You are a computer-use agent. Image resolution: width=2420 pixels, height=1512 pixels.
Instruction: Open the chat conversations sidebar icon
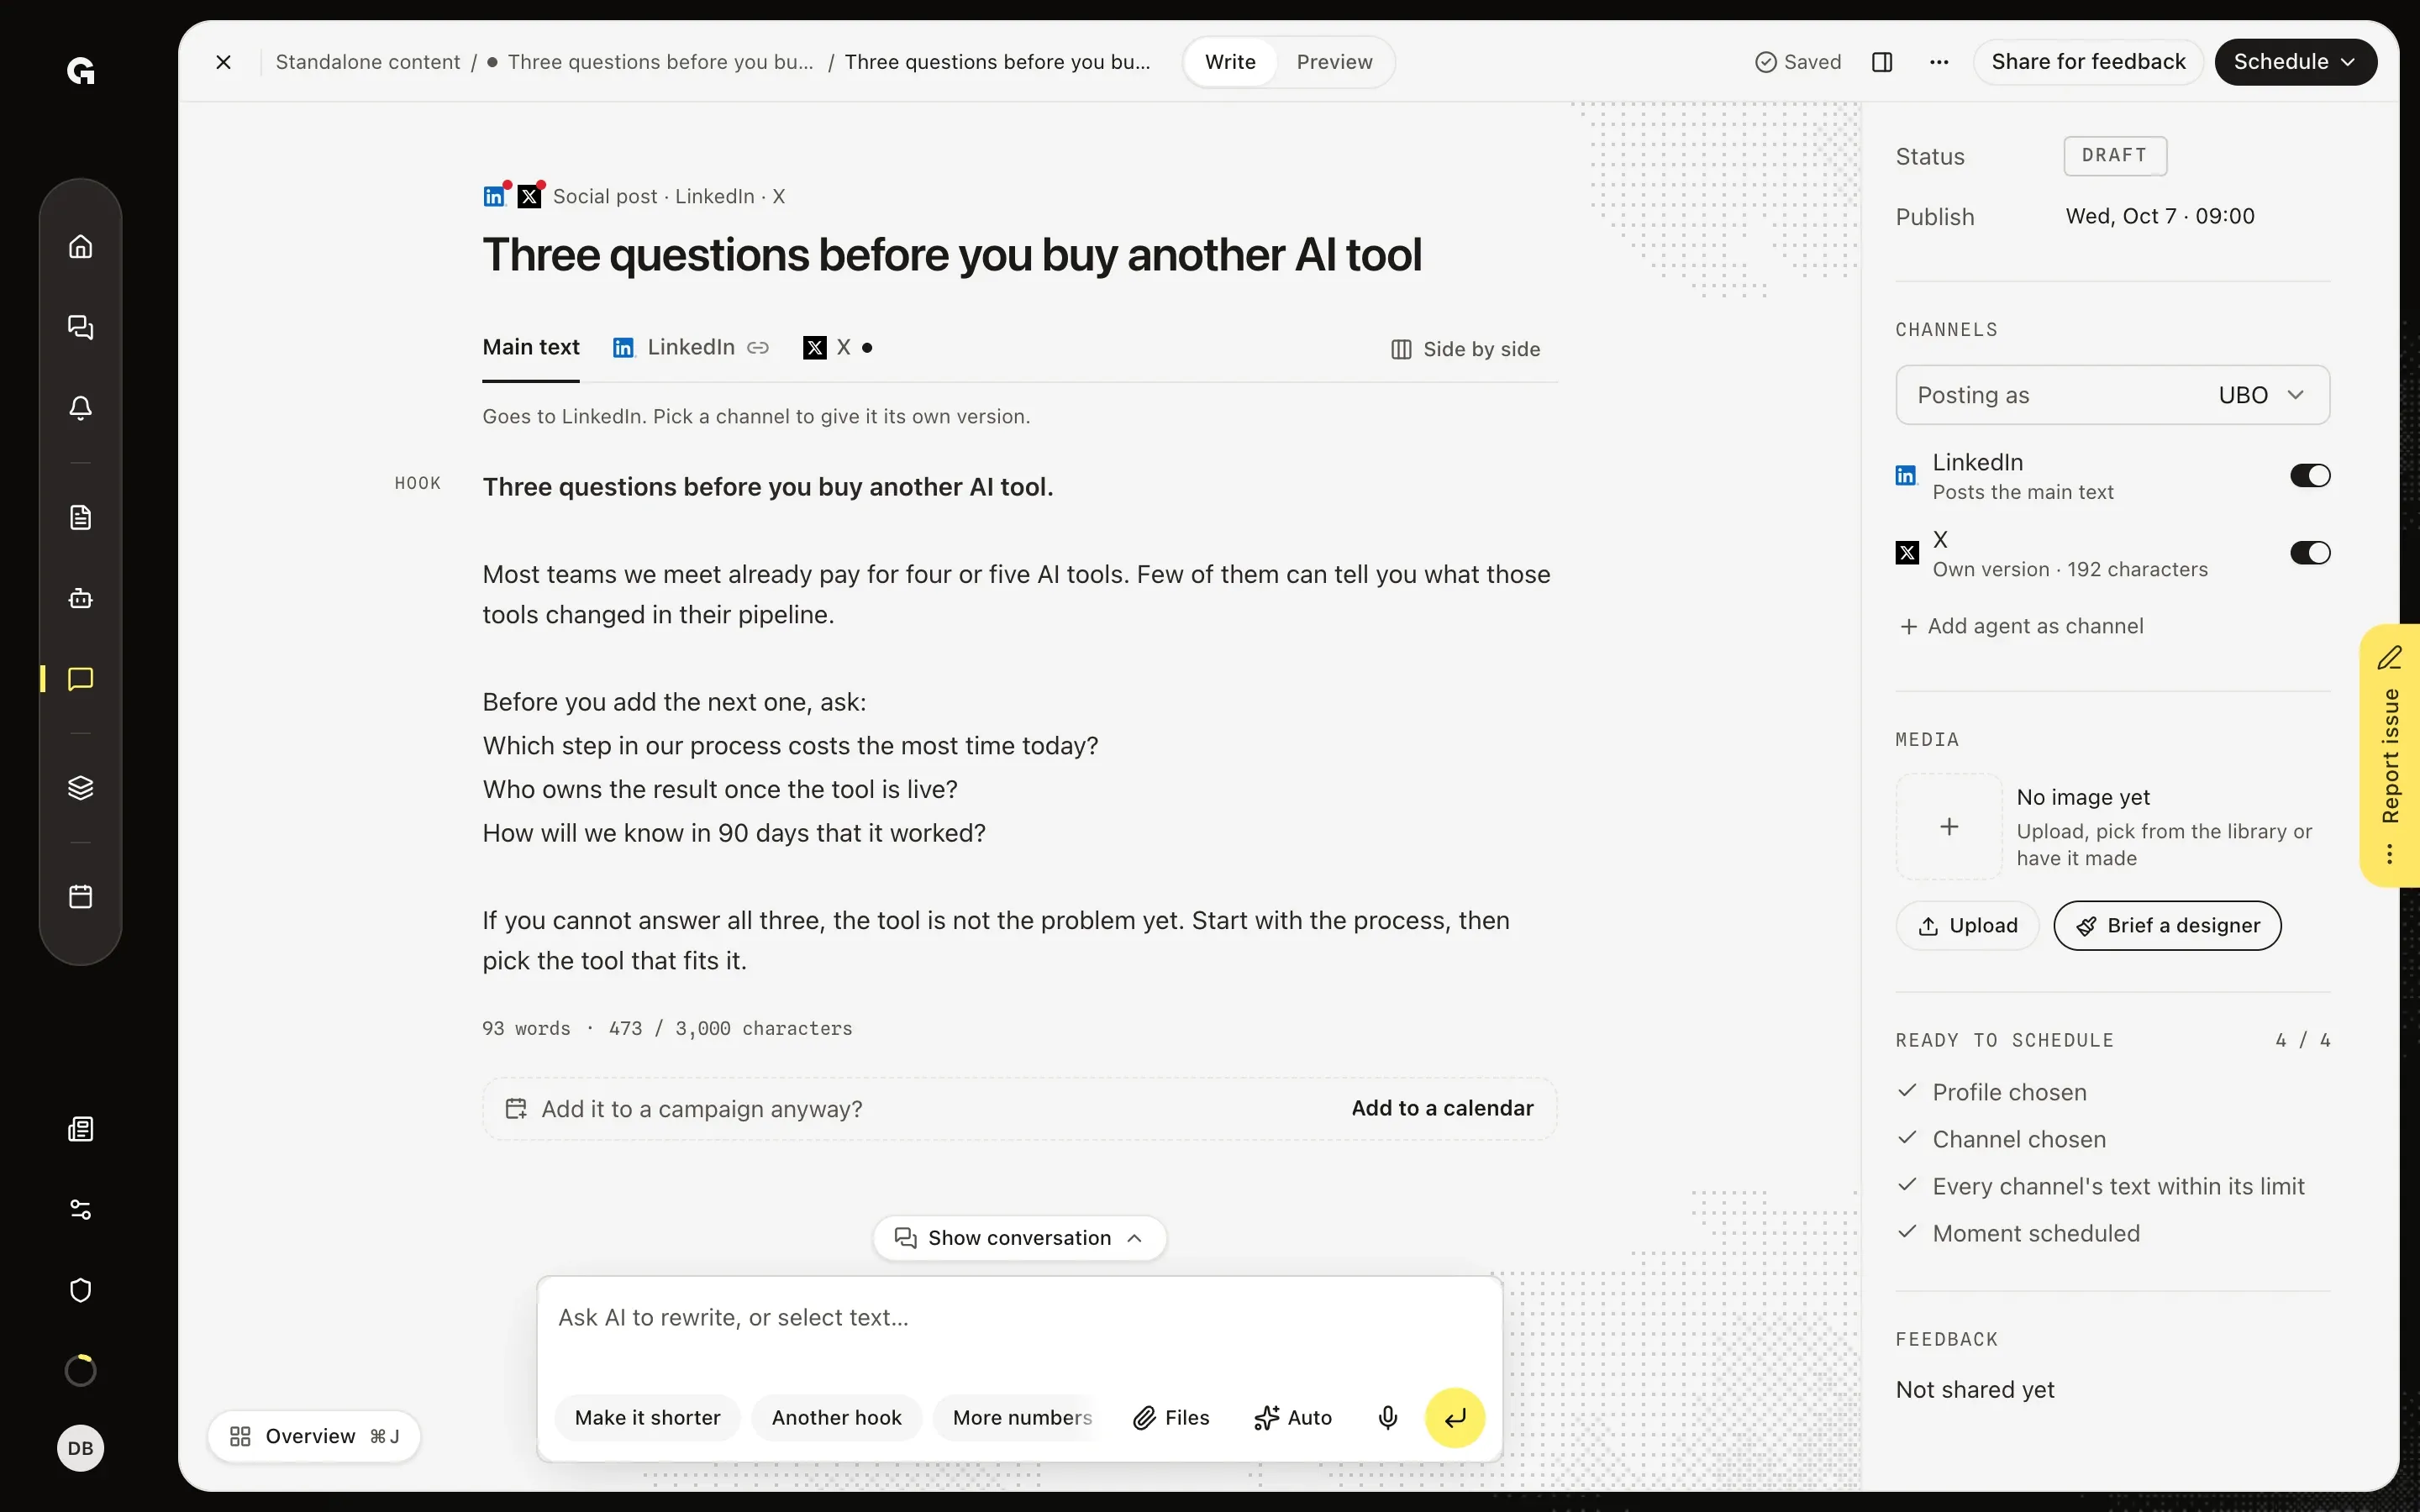80,327
